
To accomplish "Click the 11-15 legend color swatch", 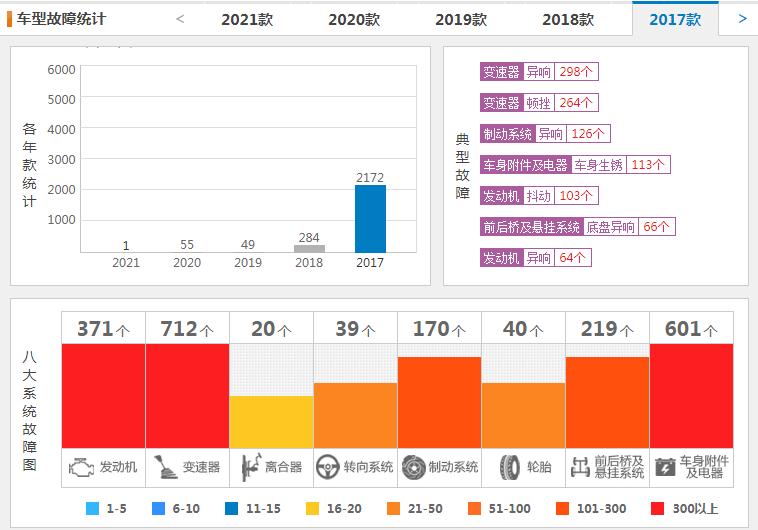I will click(x=232, y=508).
